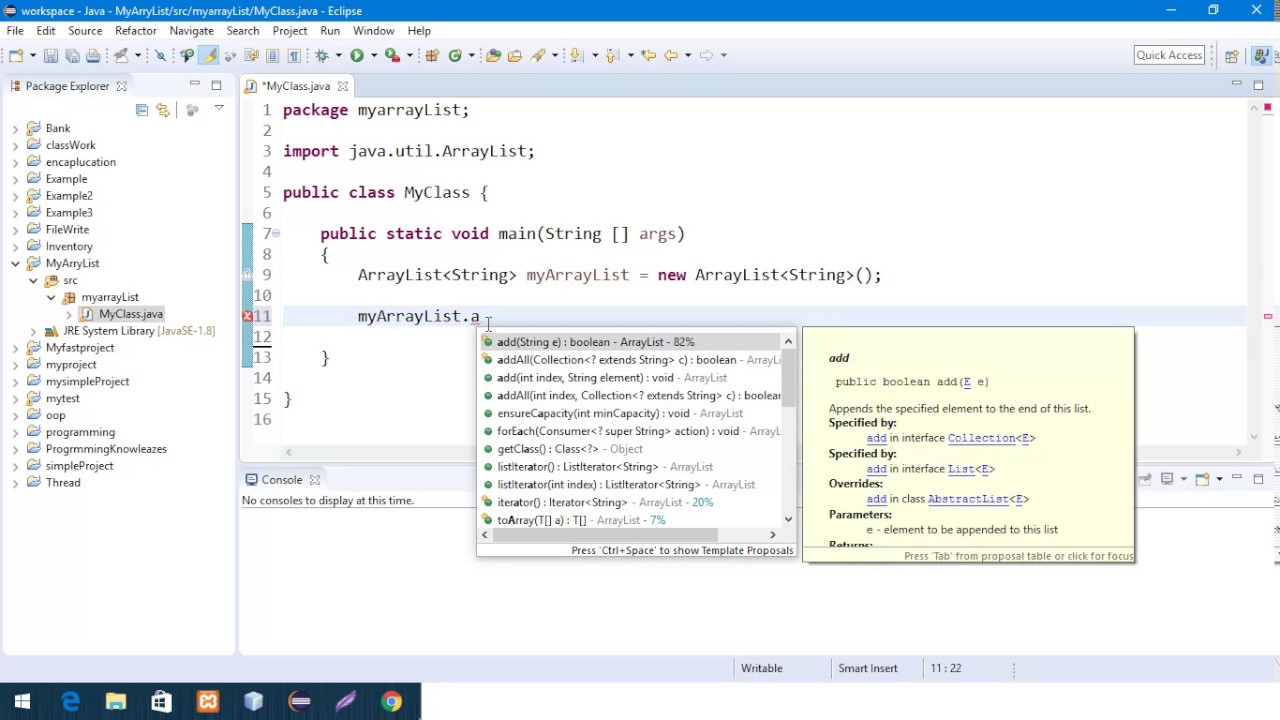Click the Next Annotation icon
This screenshot has width=1280, height=720.
(575, 56)
